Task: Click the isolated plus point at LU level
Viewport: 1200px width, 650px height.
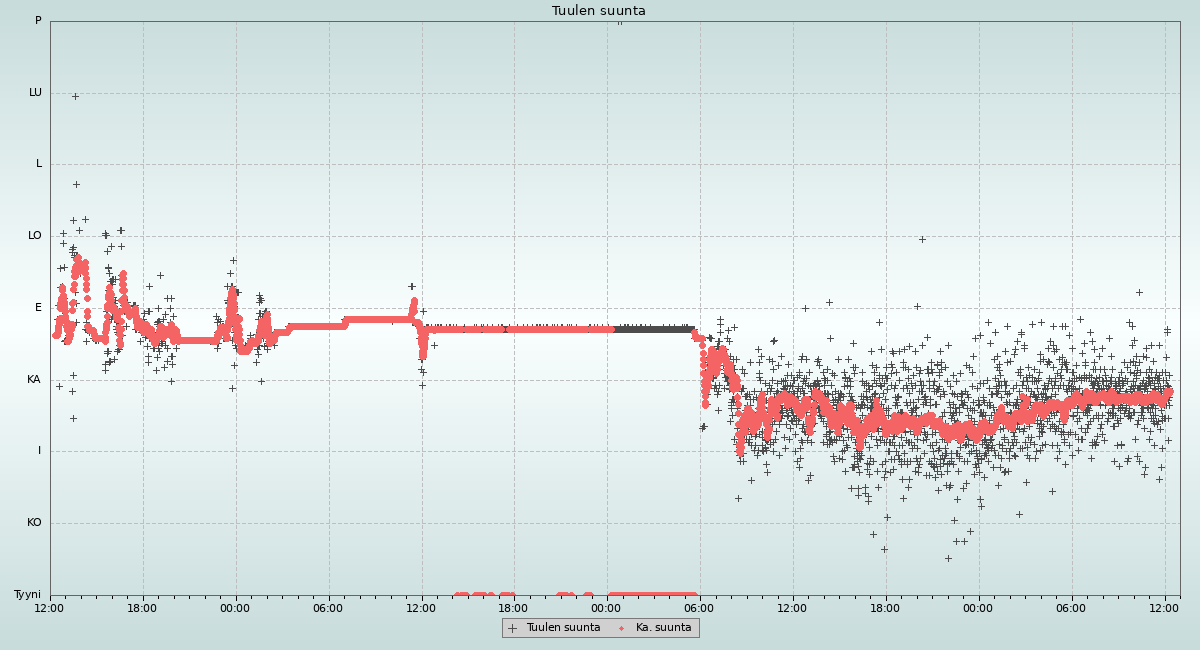Action: [x=75, y=97]
